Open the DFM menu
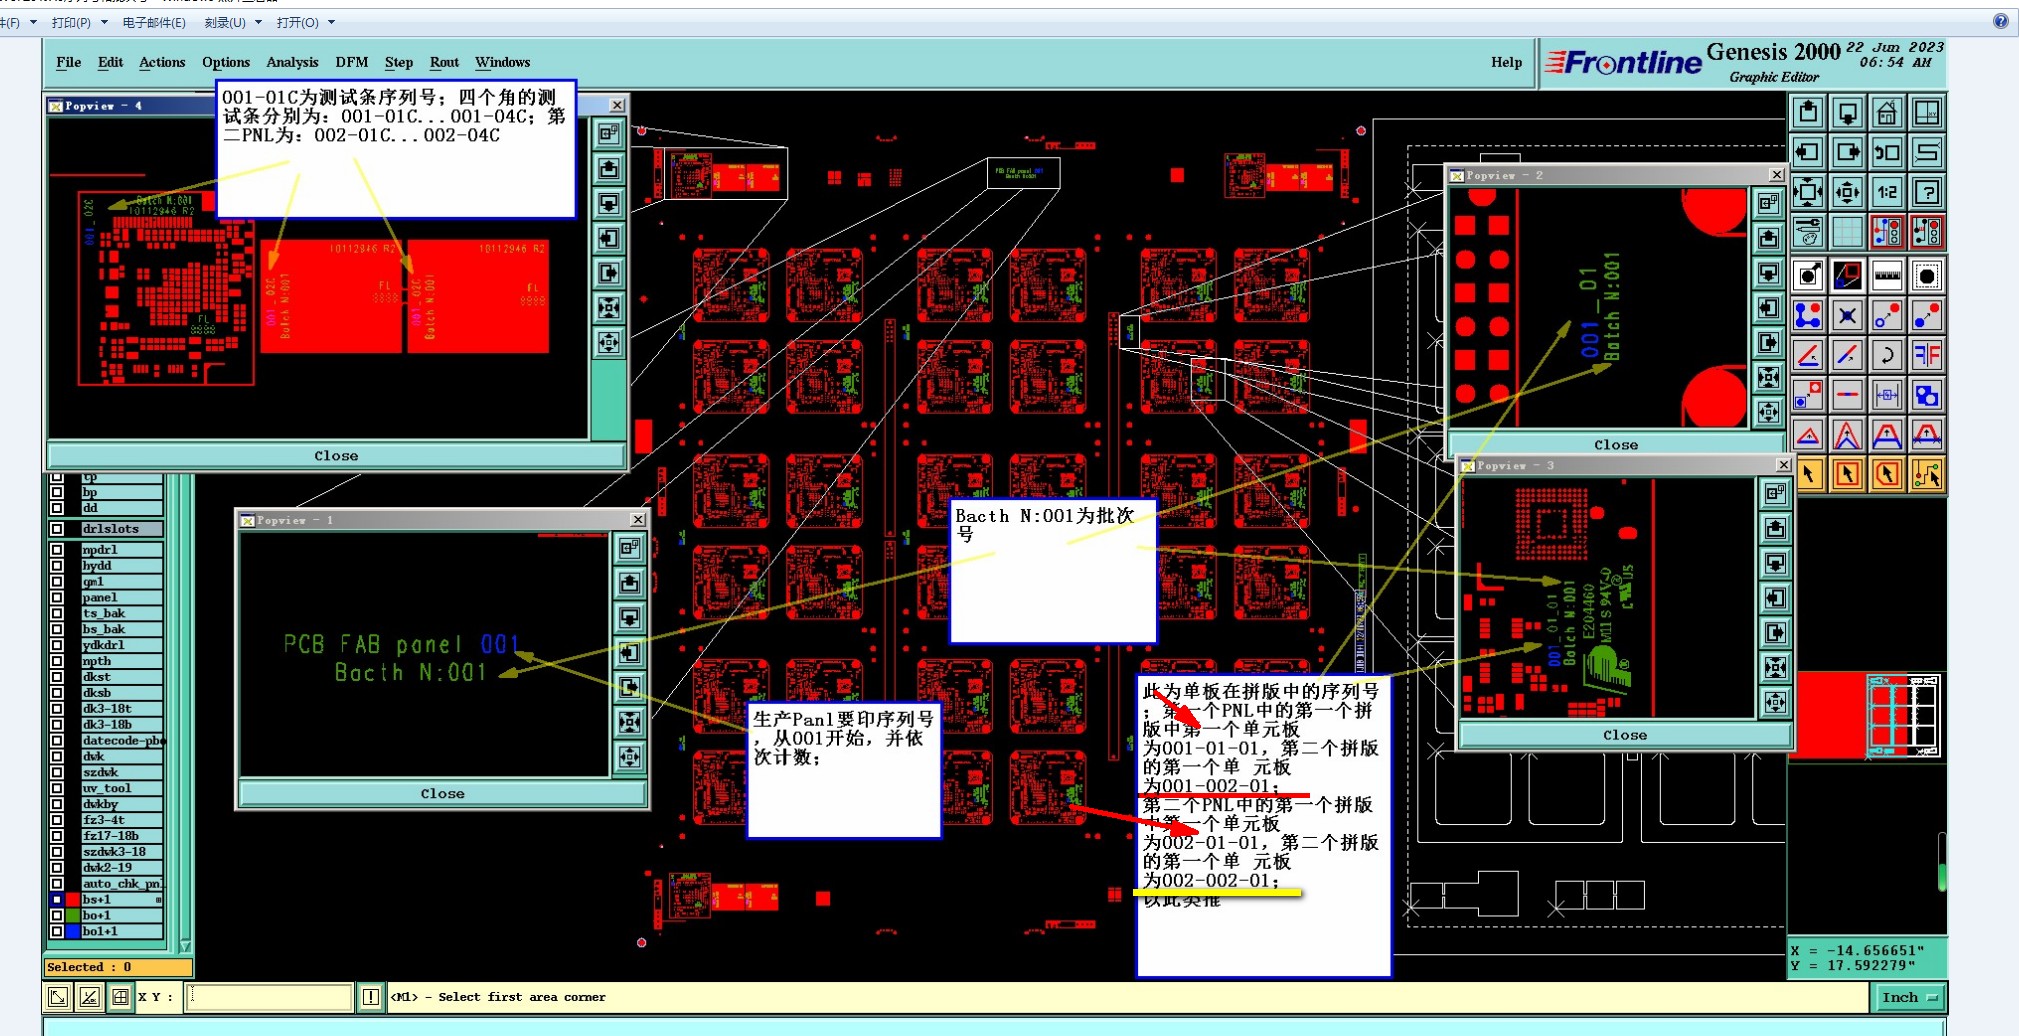Screen dimensions: 2019x1036 [x=351, y=62]
